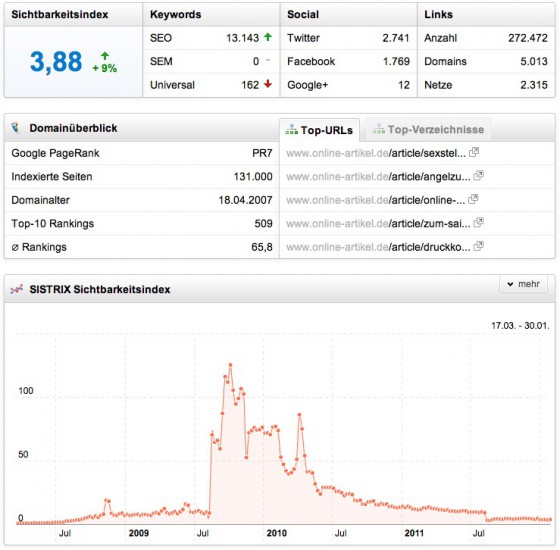The image size is (560, 550).
Task: Click the Anzahl links value 272.472
Action: (x=528, y=38)
